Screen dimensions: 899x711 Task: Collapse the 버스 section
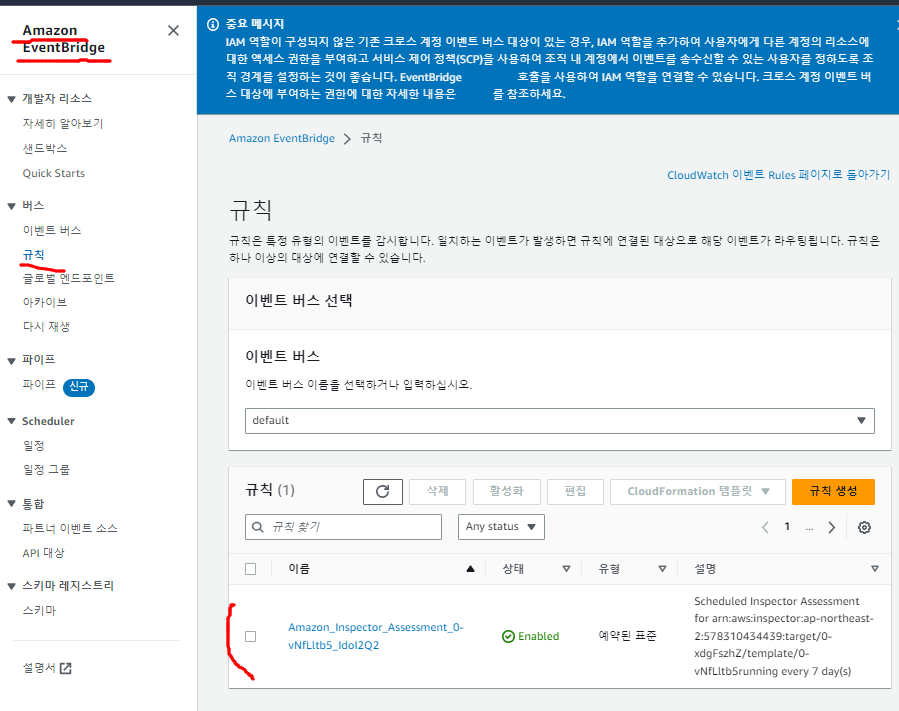click(11, 206)
